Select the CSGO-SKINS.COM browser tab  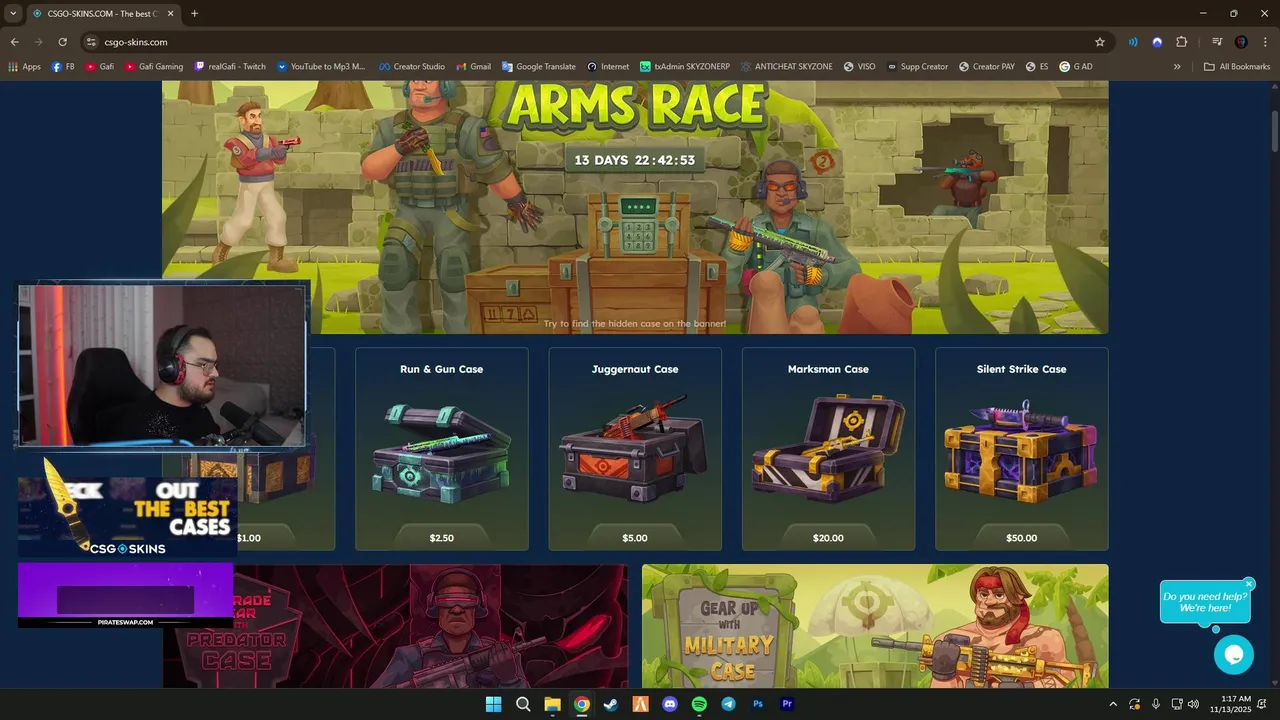pos(102,13)
